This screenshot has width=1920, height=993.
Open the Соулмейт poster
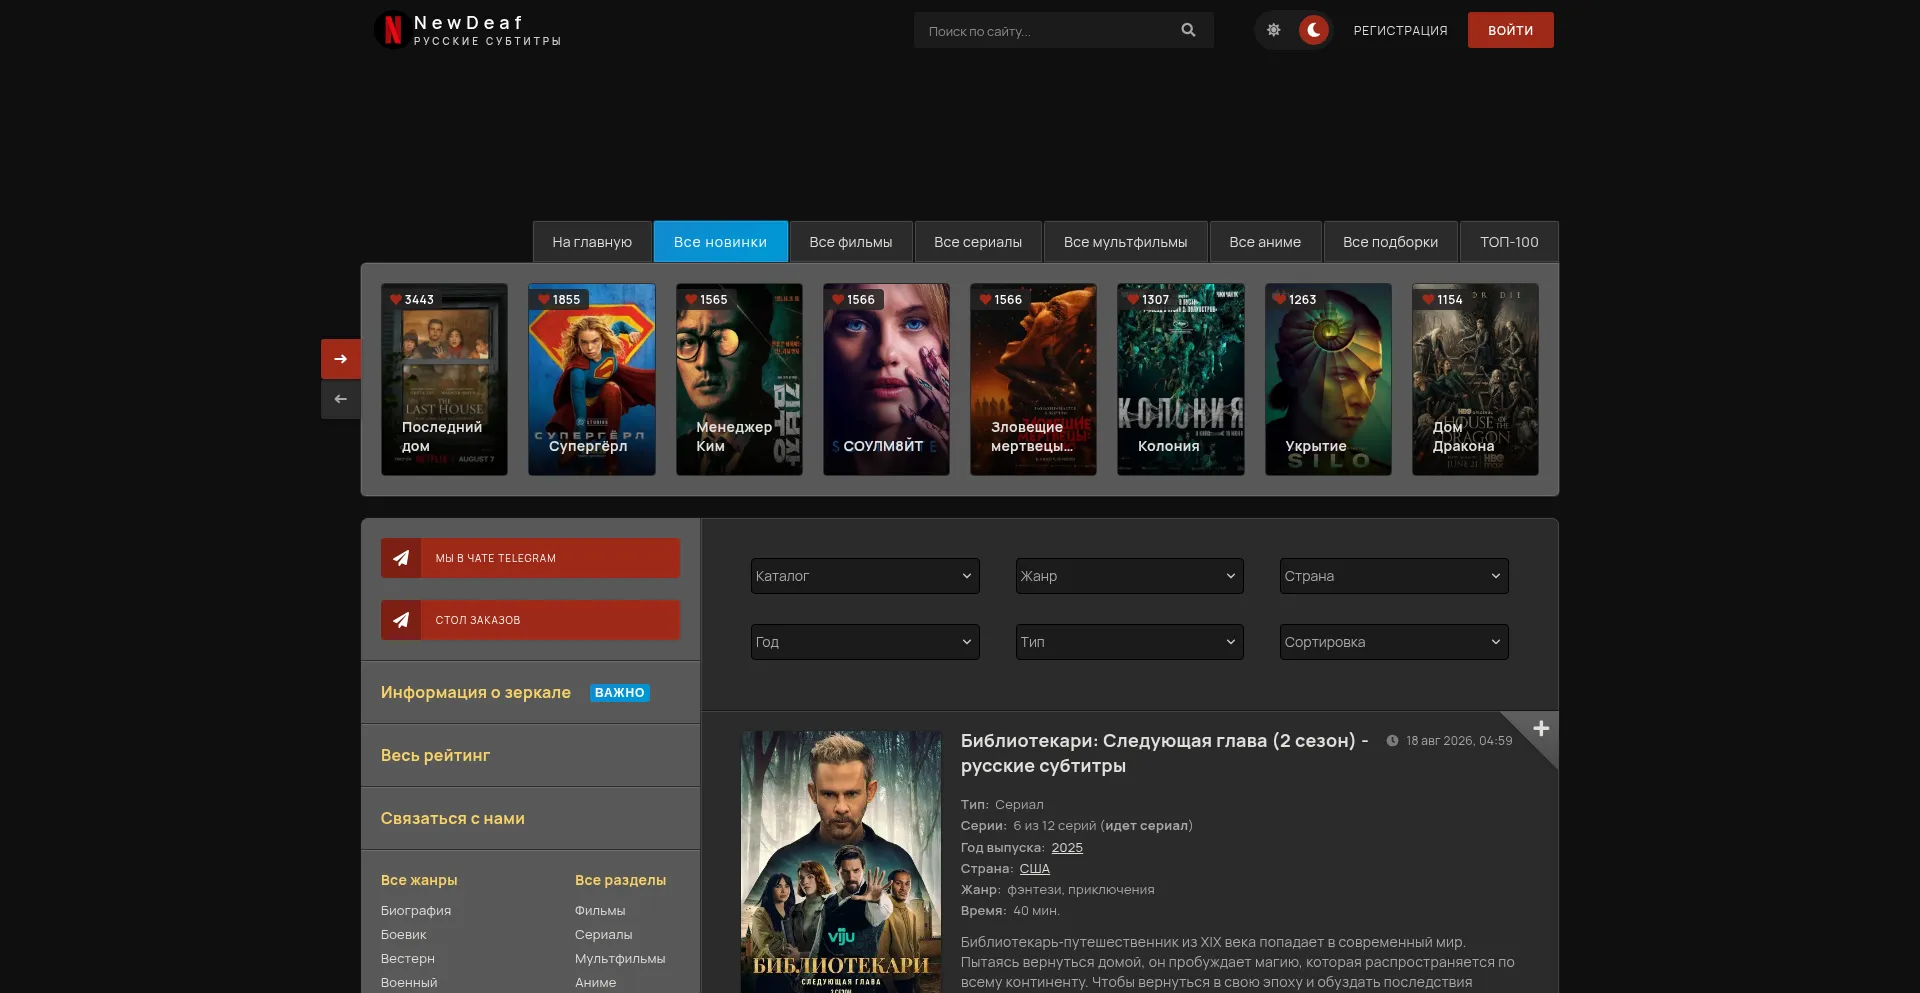pyautogui.click(x=886, y=379)
